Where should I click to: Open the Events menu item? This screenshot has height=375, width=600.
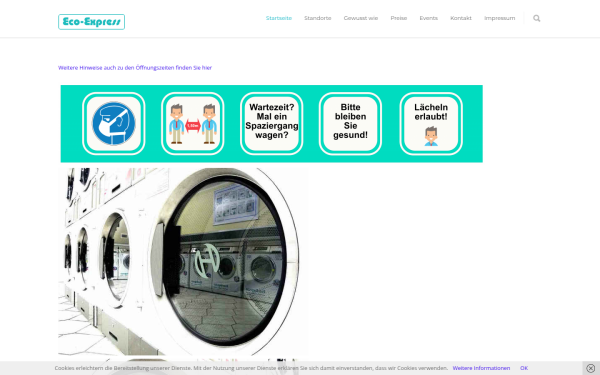(x=428, y=18)
